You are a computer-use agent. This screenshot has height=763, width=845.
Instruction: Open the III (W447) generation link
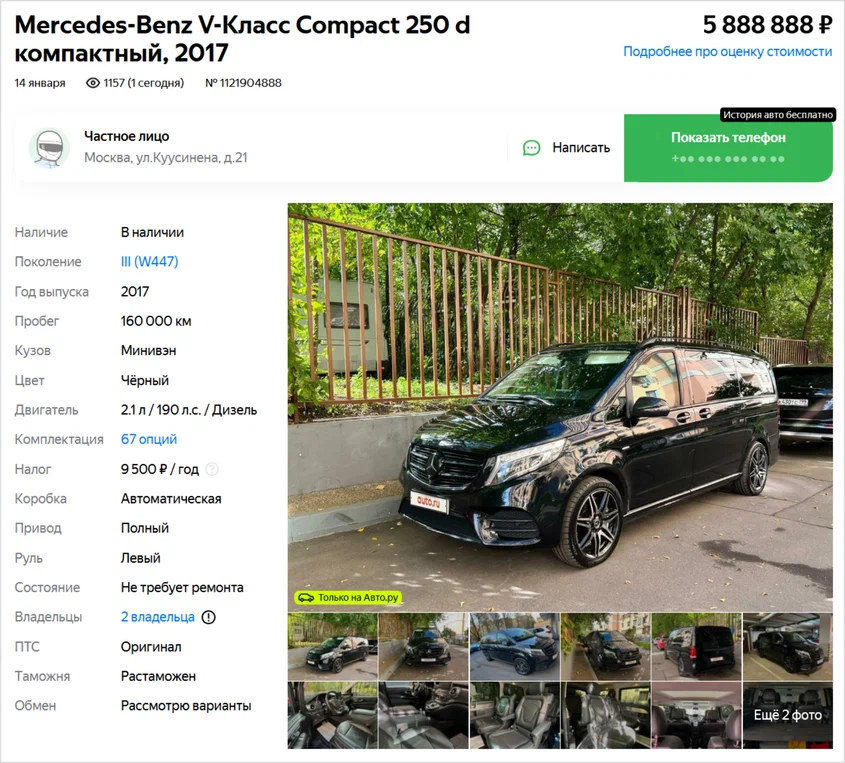pos(149,262)
